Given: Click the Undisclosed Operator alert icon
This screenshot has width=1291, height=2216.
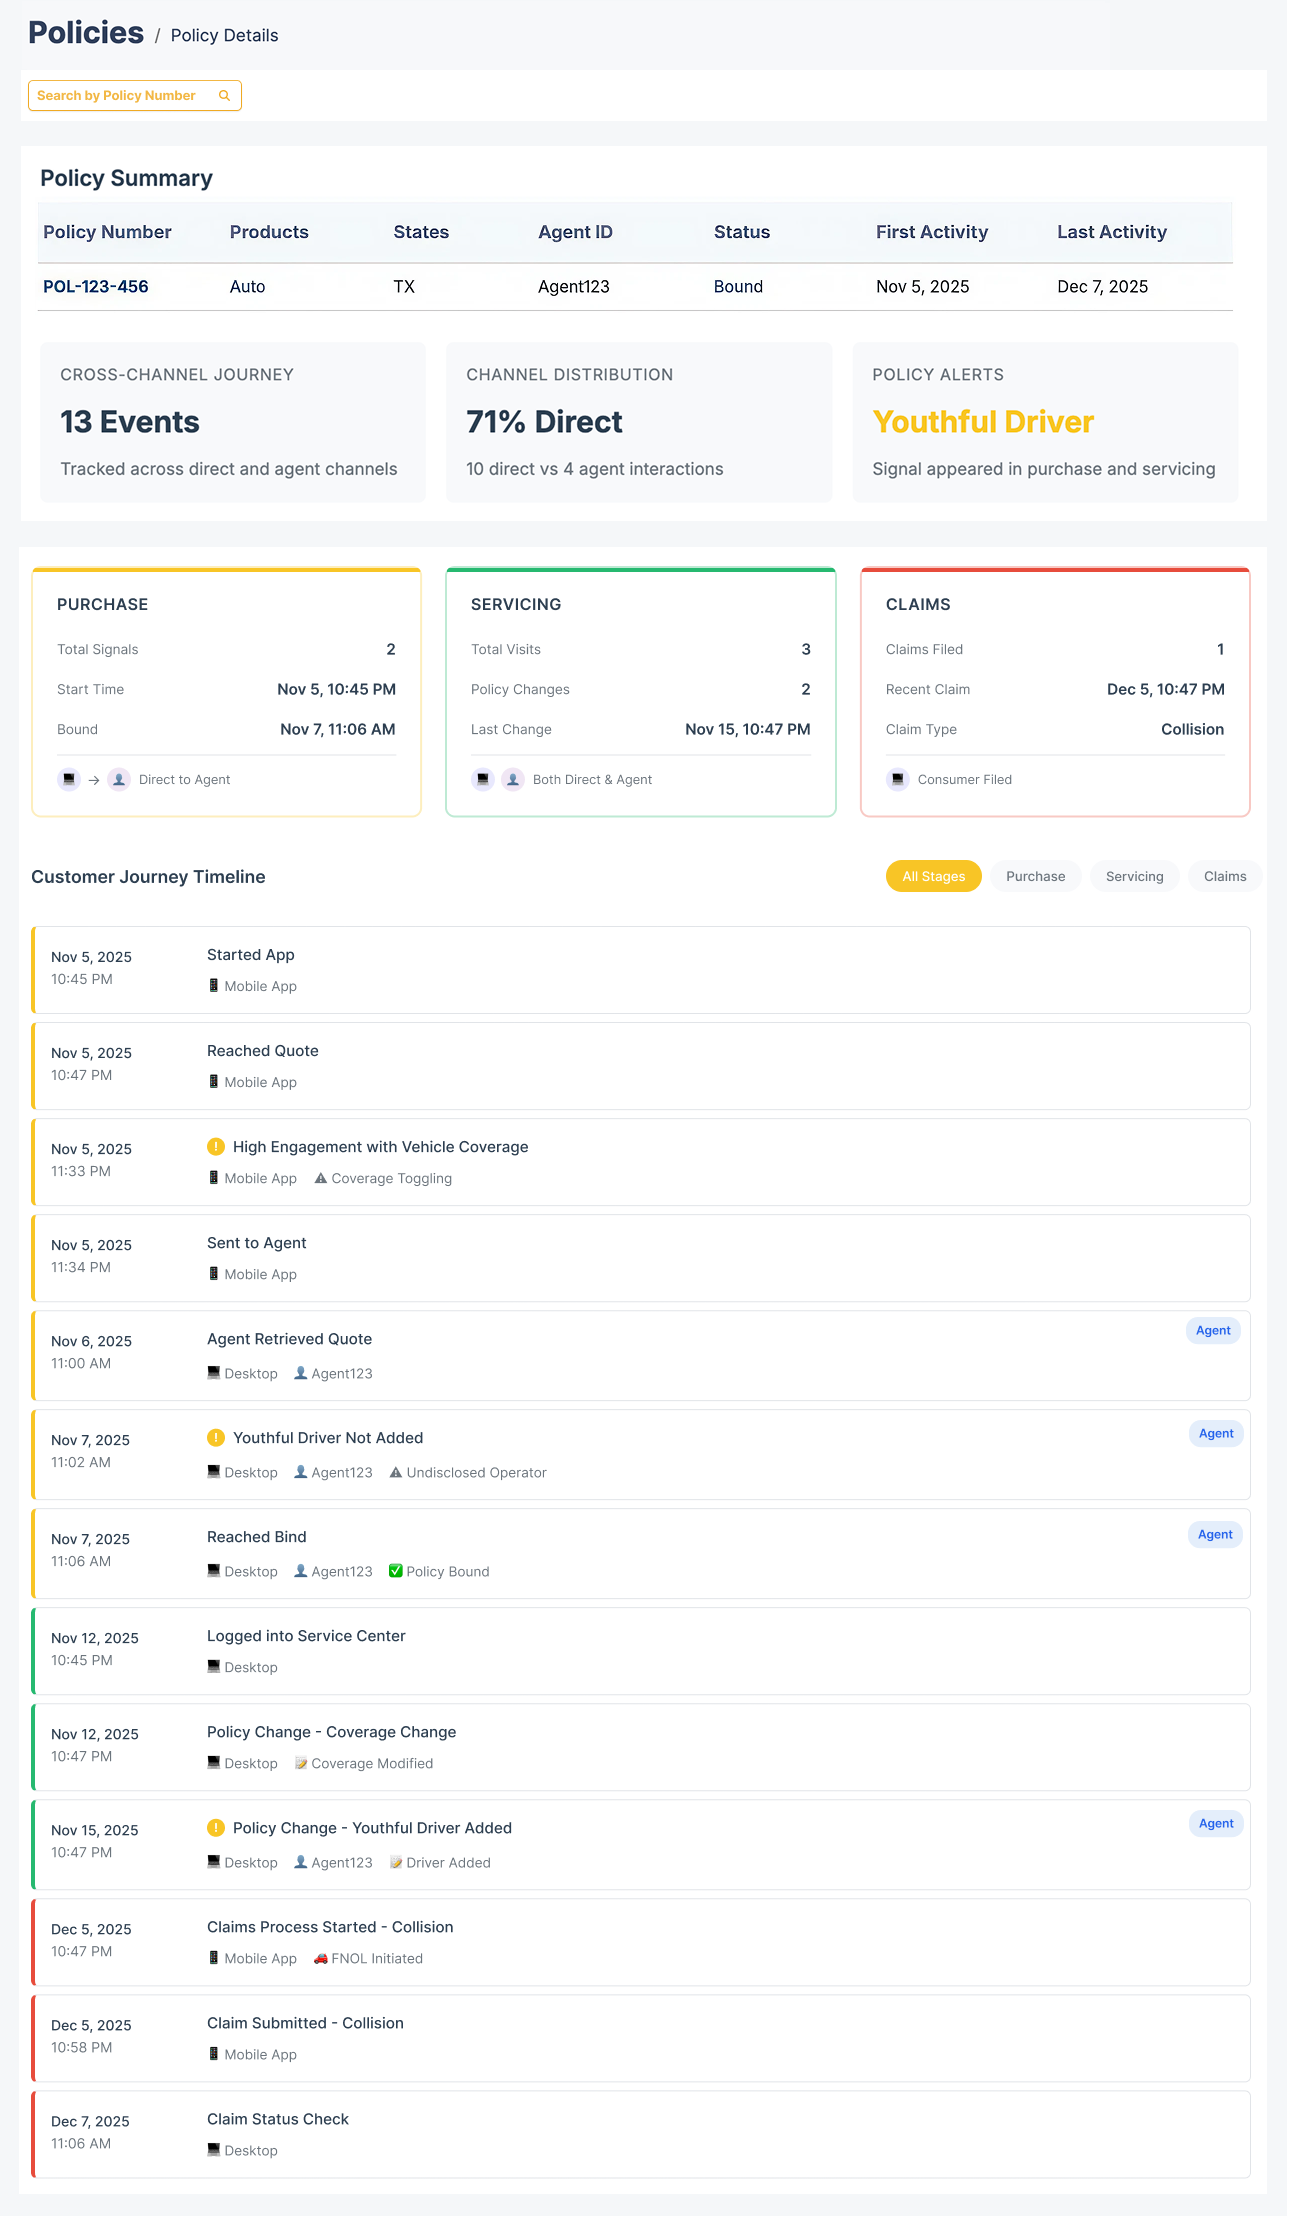Looking at the screenshot, I should coord(396,1472).
